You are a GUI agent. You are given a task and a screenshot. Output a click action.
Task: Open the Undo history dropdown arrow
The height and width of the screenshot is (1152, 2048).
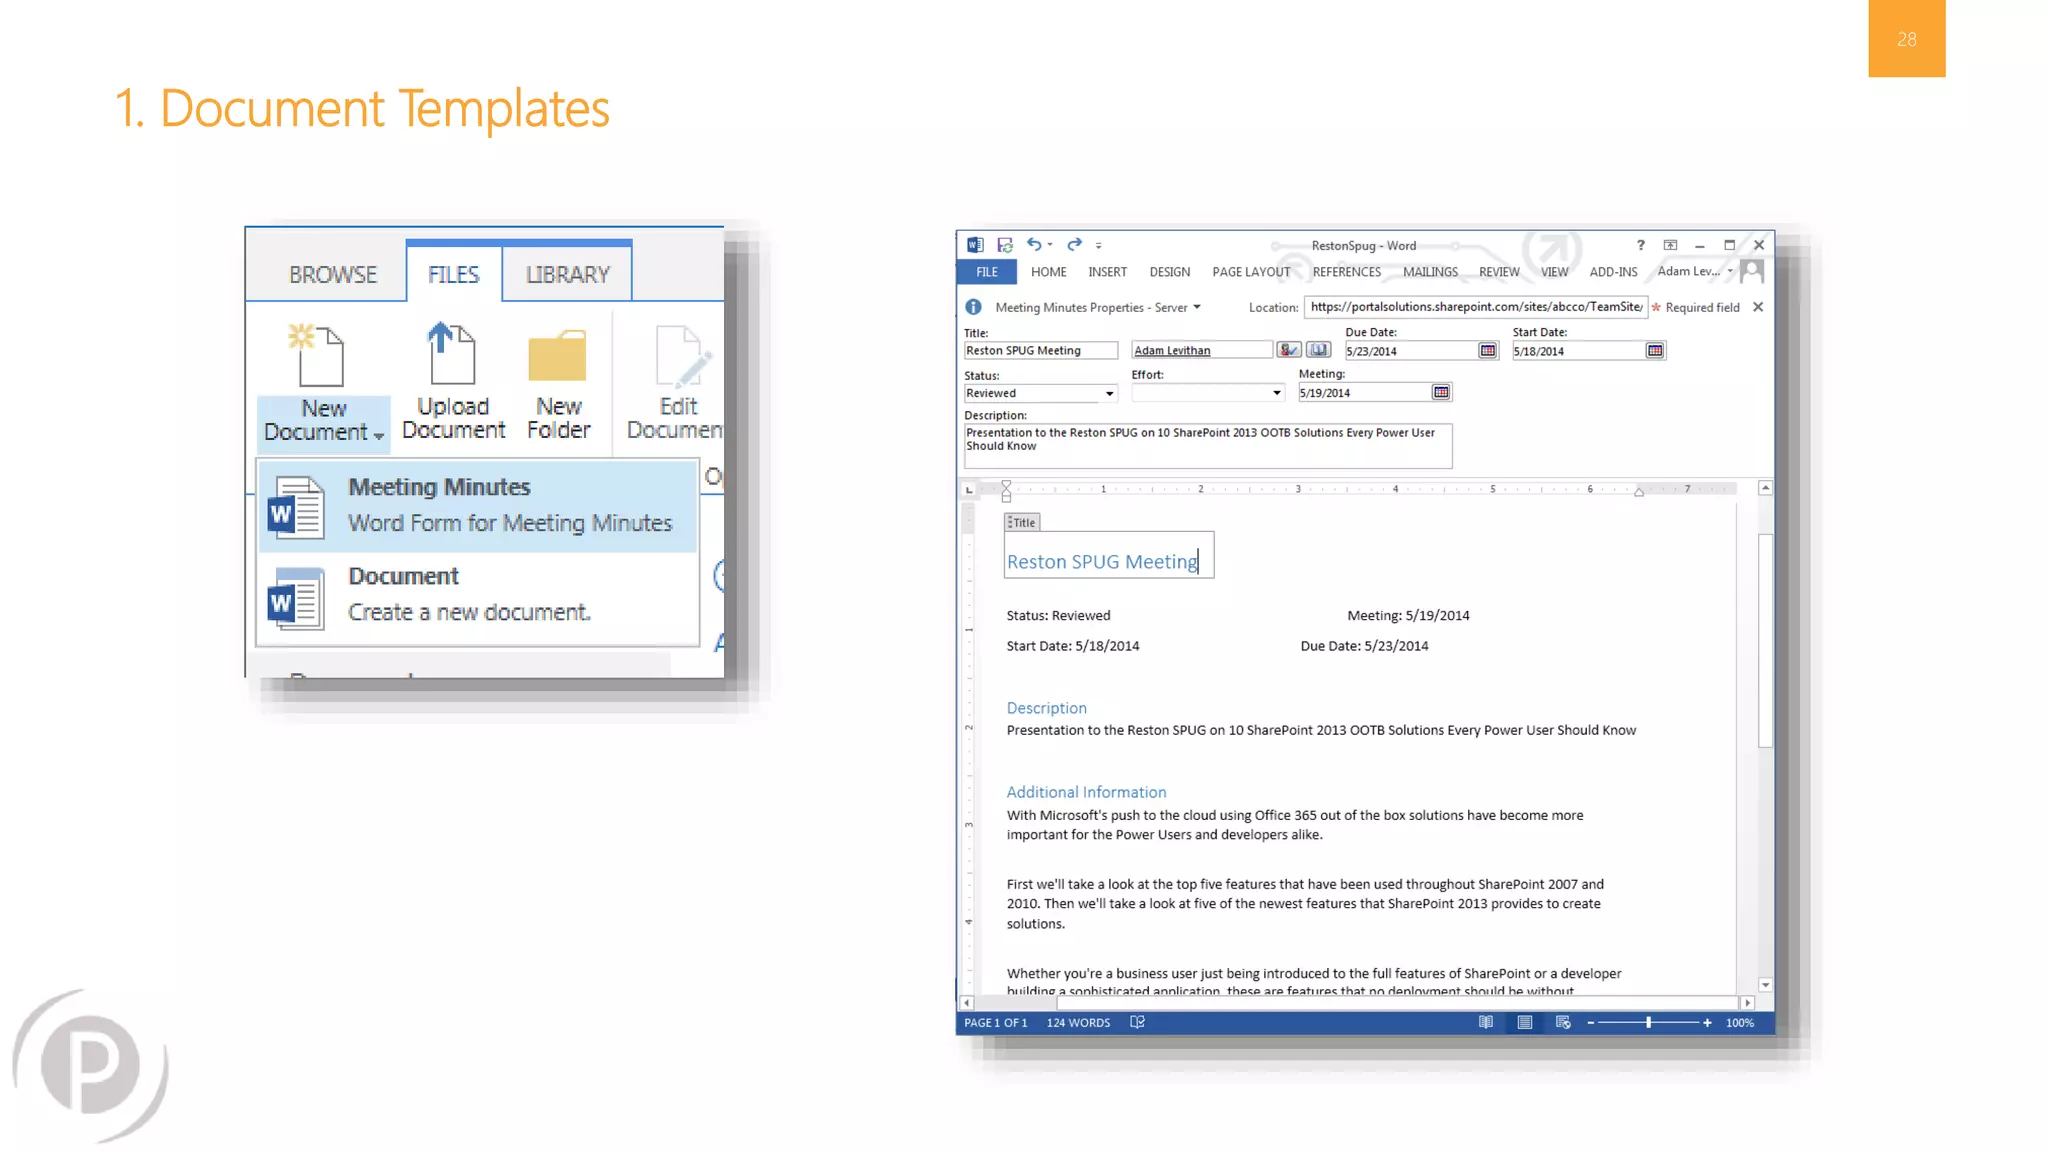tap(1050, 245)
